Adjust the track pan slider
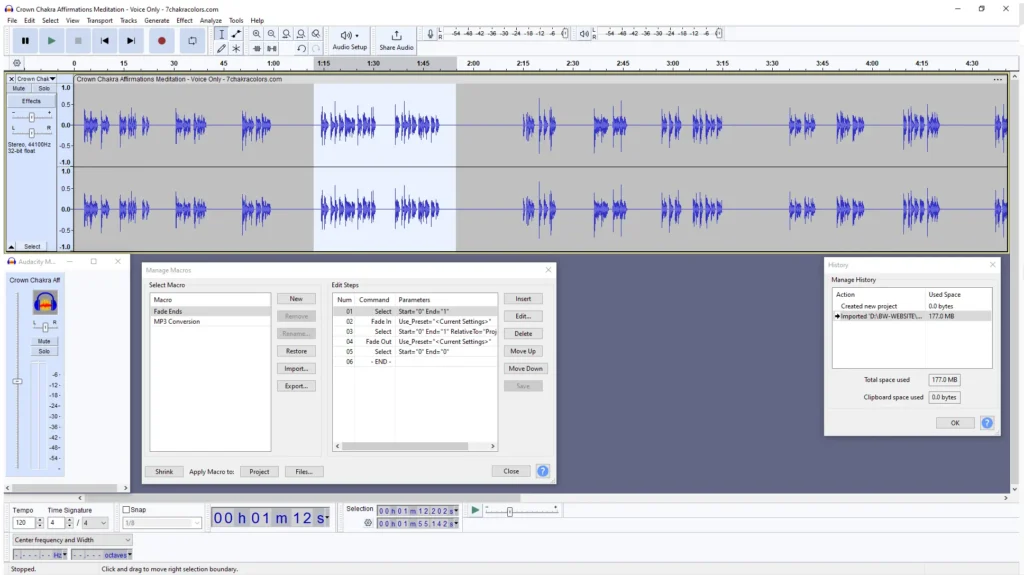 31,132
